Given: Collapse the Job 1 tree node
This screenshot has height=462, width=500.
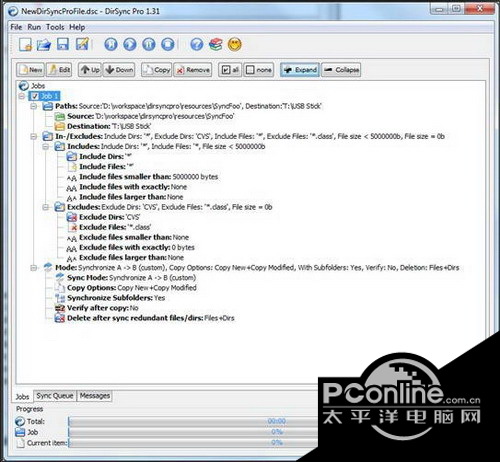Looking at the screenshot, I should click(22, 96).
